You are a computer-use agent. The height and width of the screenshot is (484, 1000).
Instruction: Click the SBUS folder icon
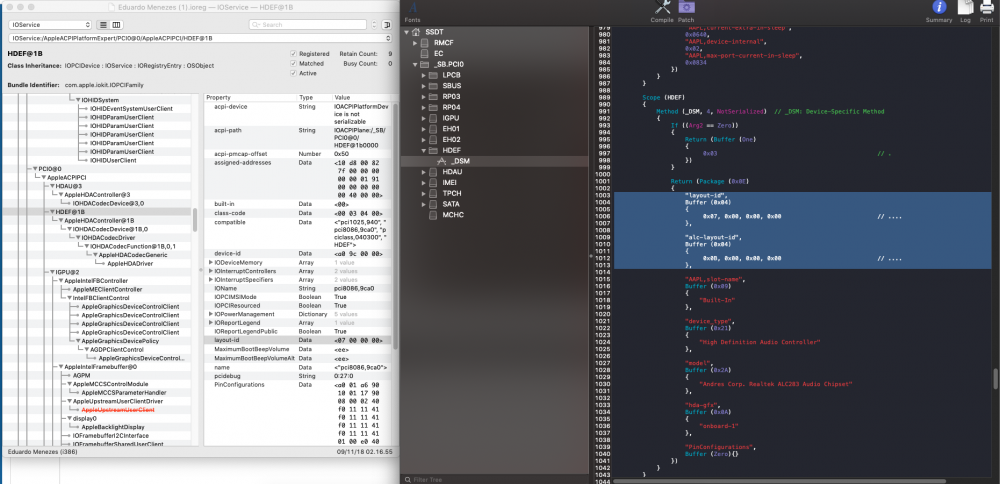pos(433,86)
